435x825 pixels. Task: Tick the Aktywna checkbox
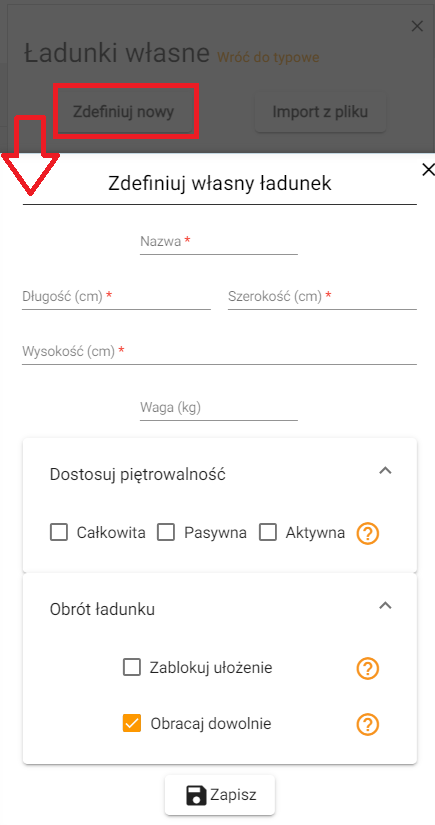(x=268, y=533)
